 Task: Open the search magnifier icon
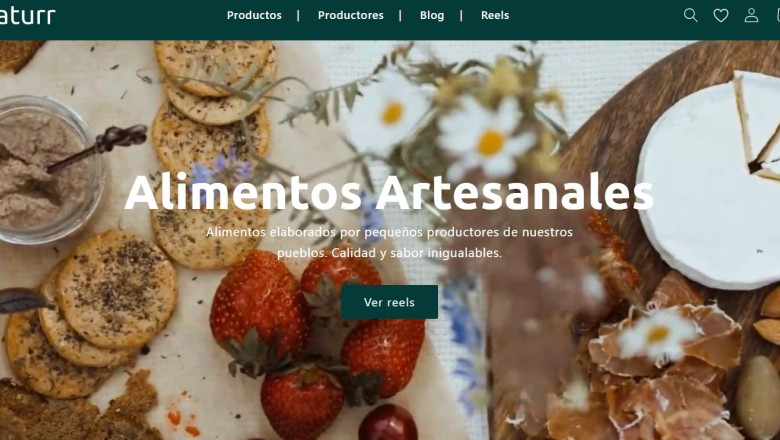tap(690, 15)
